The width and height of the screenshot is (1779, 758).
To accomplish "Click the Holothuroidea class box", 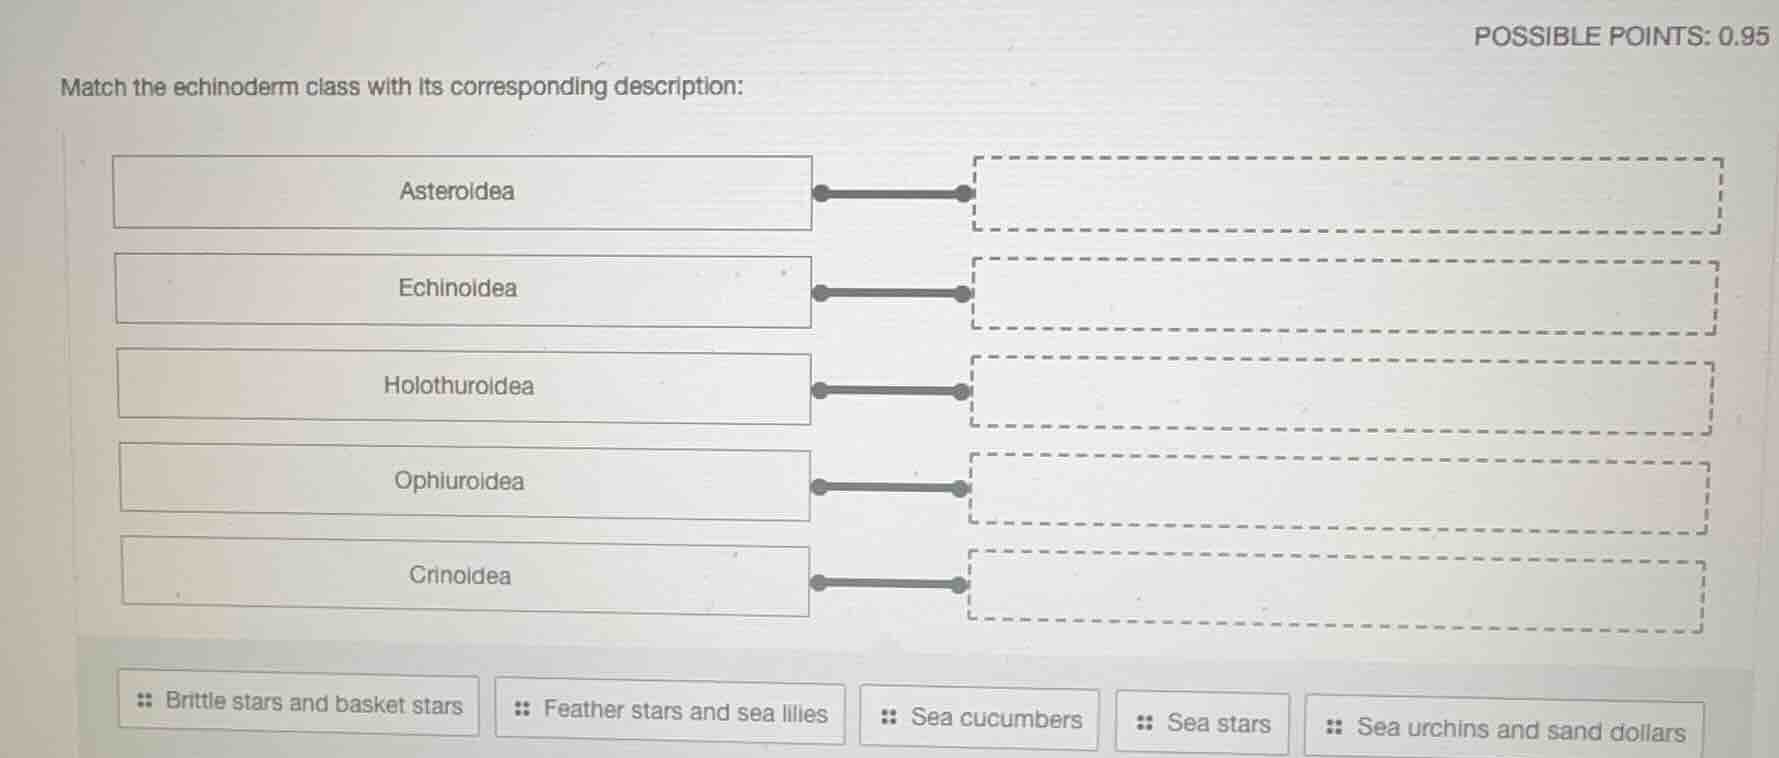I will pyautogui.click(x=464, y=386).
